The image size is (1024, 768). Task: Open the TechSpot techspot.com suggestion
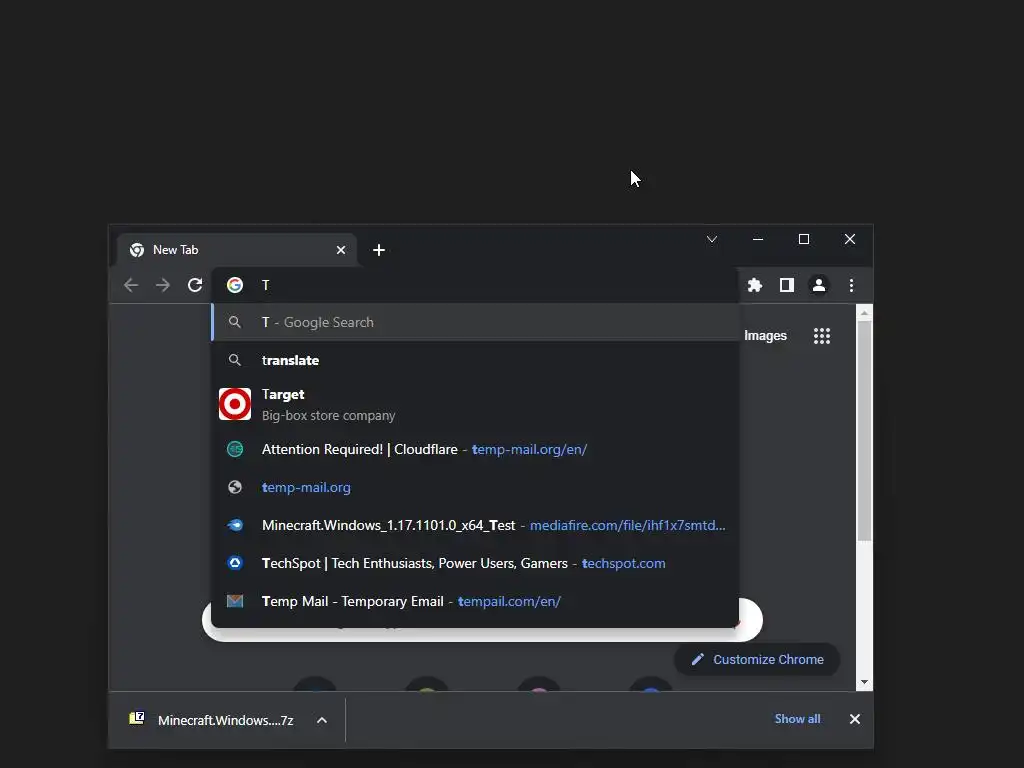[476, 563]
